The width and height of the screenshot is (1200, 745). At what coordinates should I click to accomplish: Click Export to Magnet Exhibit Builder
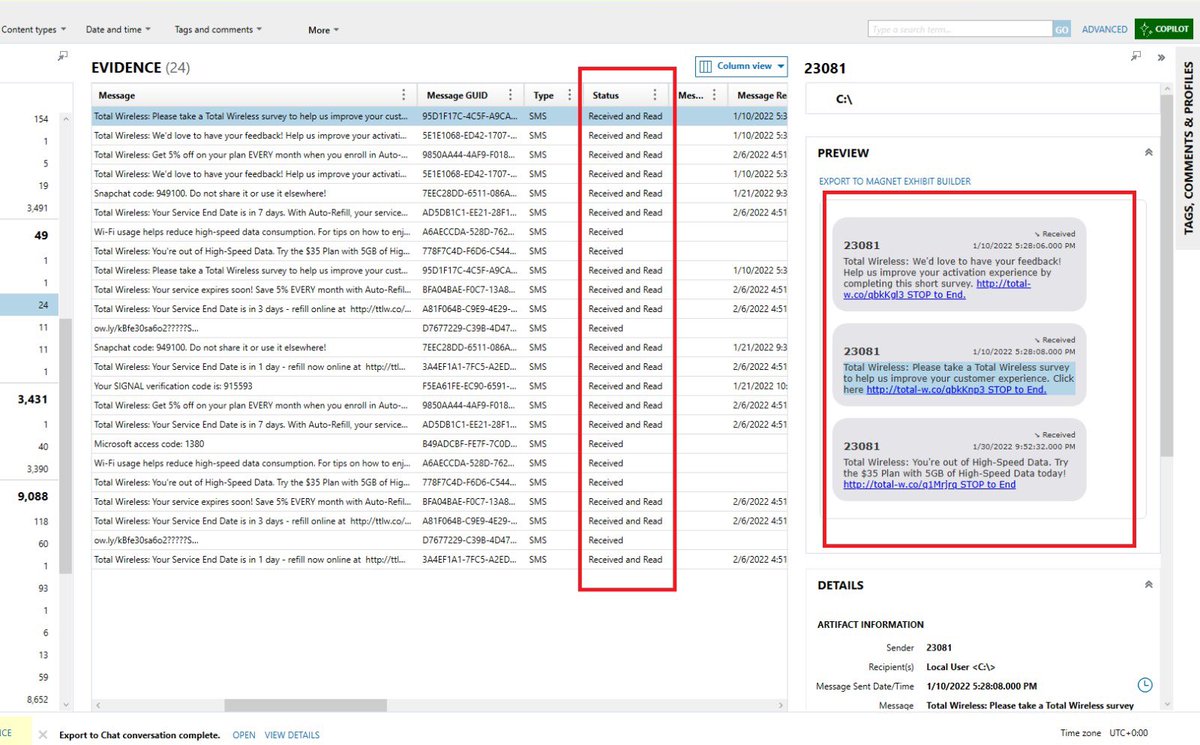point(895,181)
